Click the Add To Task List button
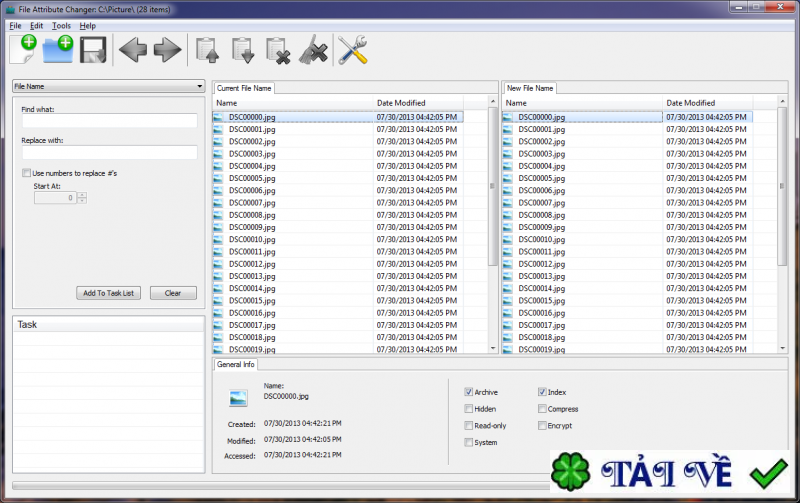Image resolution: width=800 pixels, height=503 pixels. click(108, 293)
